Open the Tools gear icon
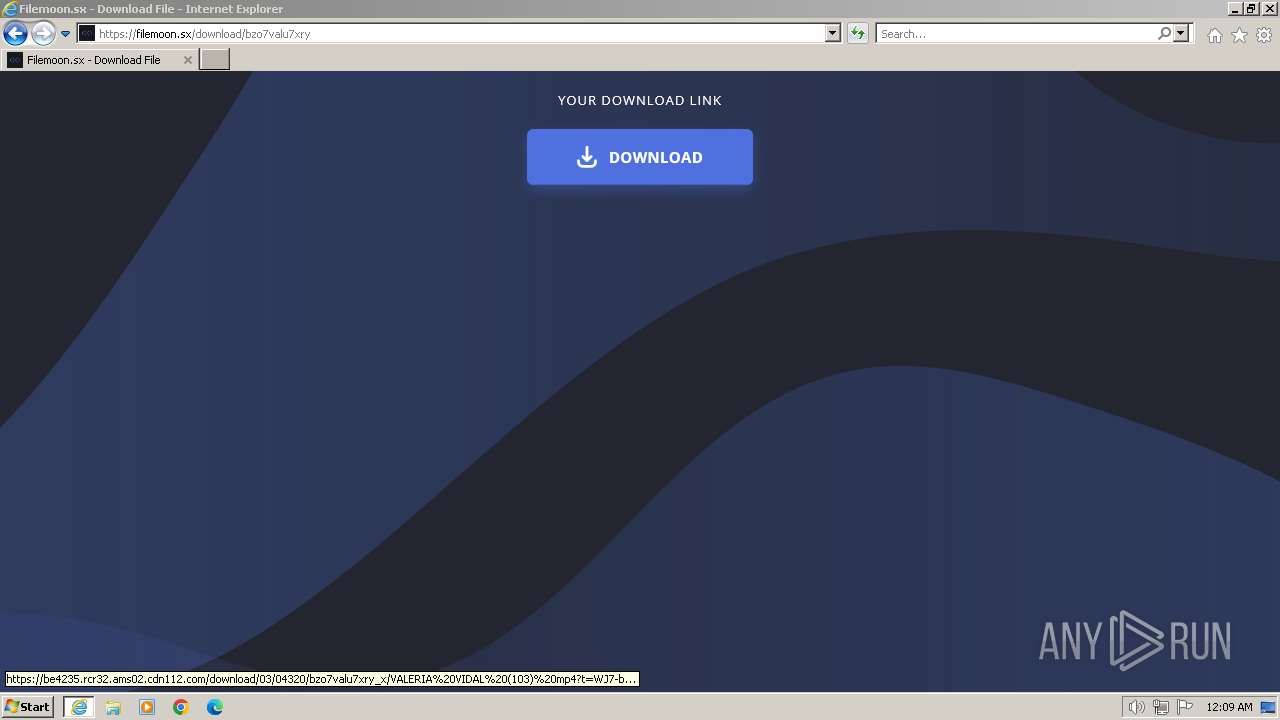 [1264, 35]
